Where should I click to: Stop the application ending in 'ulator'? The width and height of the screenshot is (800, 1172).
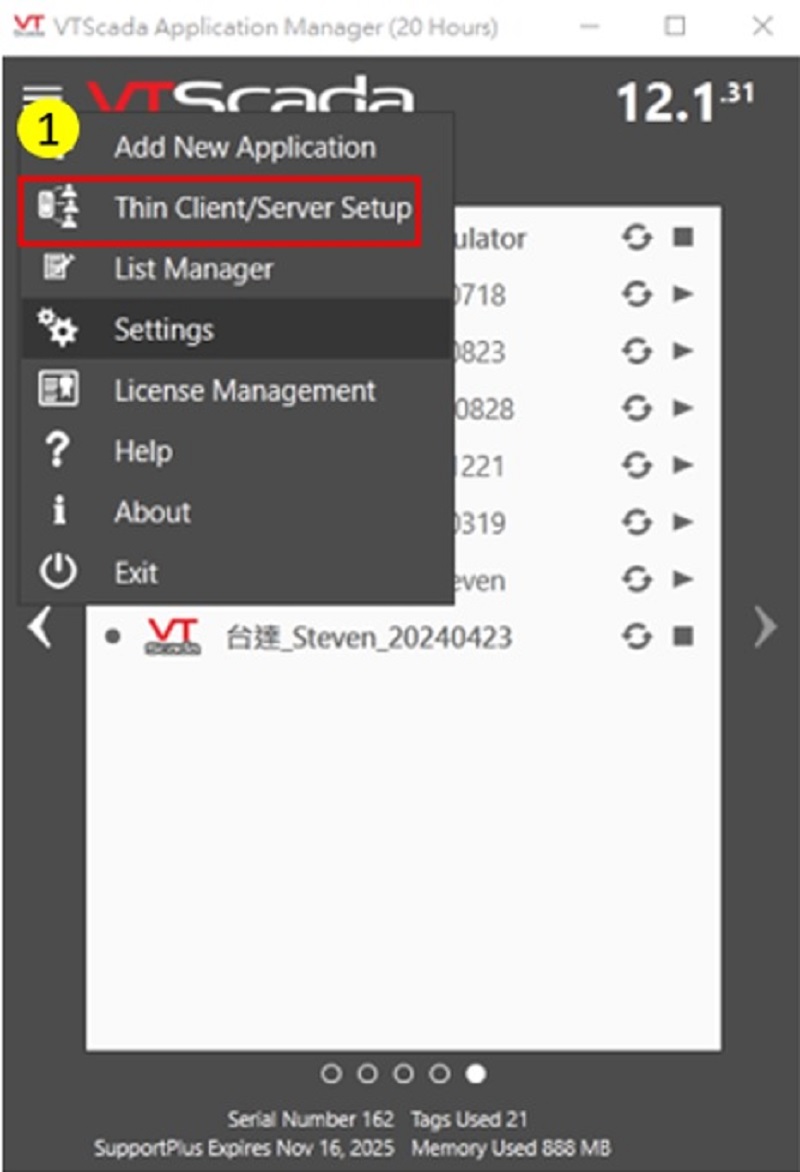683,237
